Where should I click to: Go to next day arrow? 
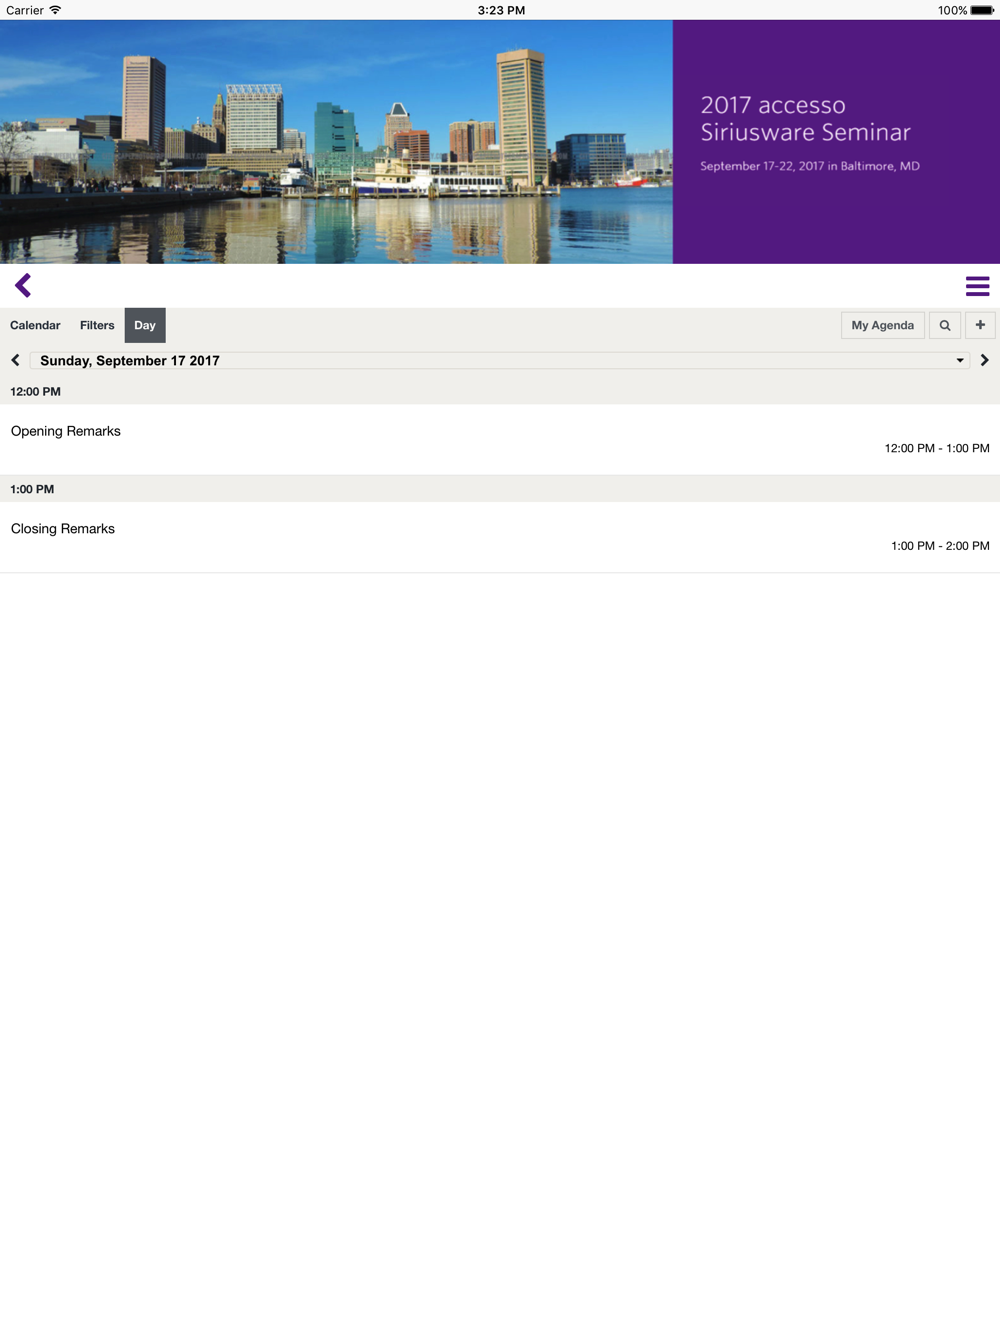(985, 360)
